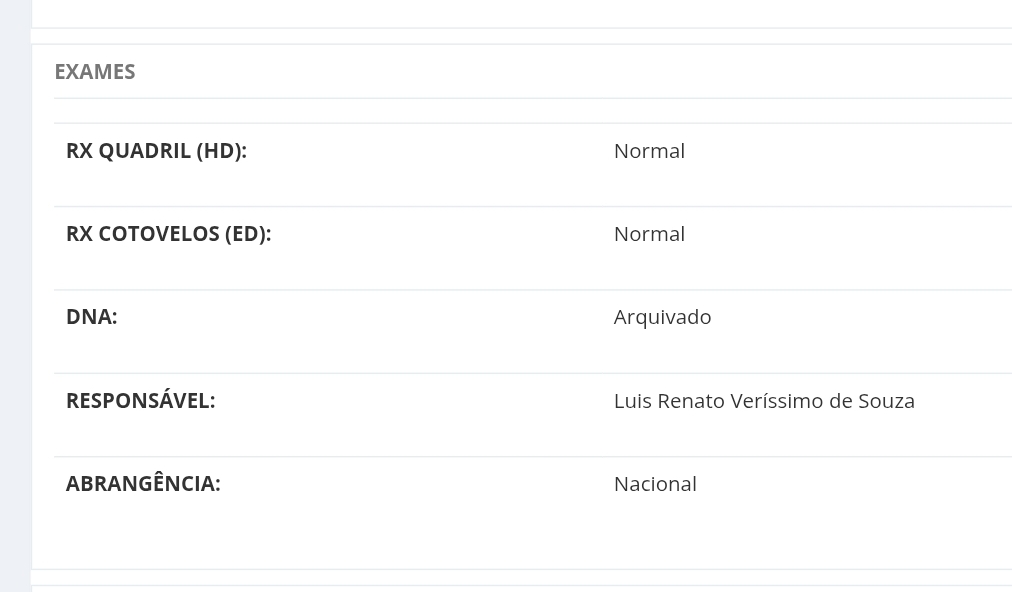The width and height of the screenshot is (1012, 592).
Task: Click the Normal result for RX Cotovelos
Action: tap(649, 234)
